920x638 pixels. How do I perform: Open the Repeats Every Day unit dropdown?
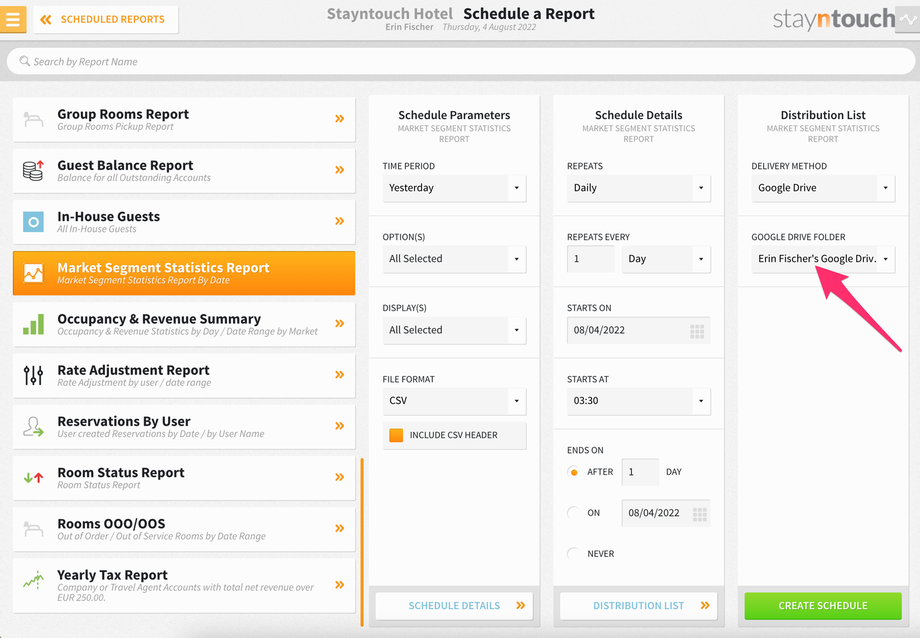(666, 259)
